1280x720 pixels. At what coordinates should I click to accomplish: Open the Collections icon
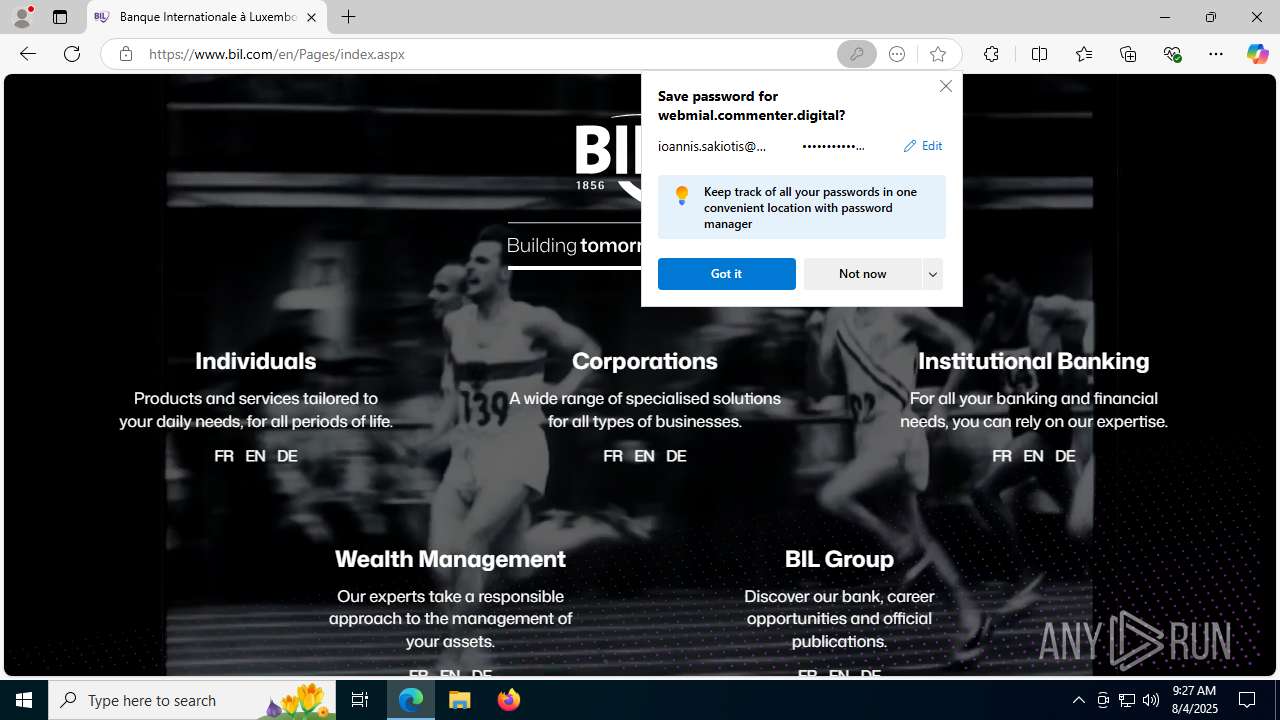(x=1128, y=54)
